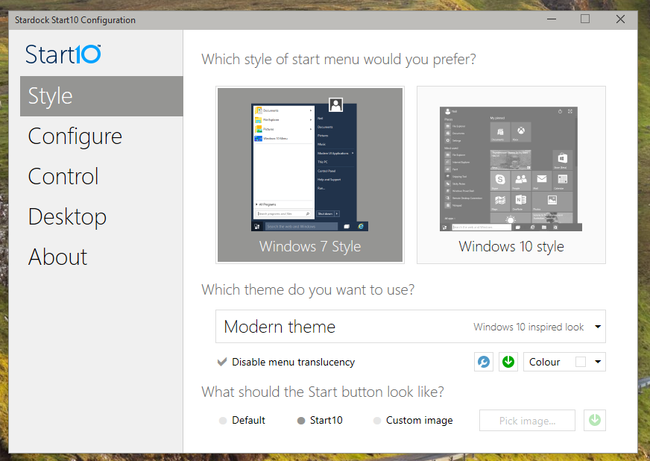
Task: Expand the Modern theme dropdown
Action: pyautogui.click(x=410, y=326)
